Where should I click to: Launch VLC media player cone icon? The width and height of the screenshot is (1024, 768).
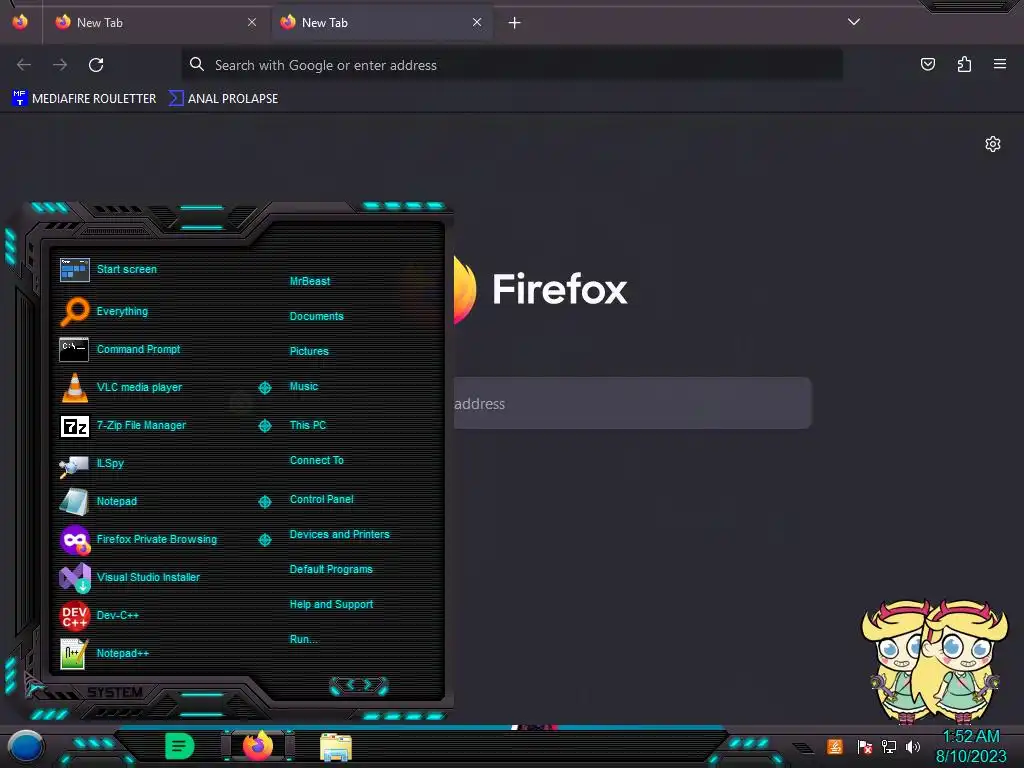tap(74, 387)
